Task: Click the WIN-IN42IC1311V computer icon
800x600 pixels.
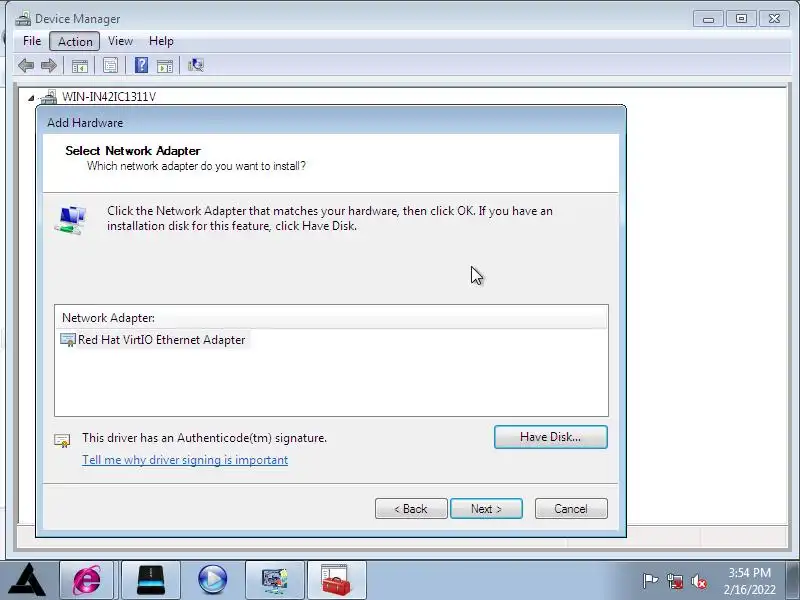Action: pos(49,96)
